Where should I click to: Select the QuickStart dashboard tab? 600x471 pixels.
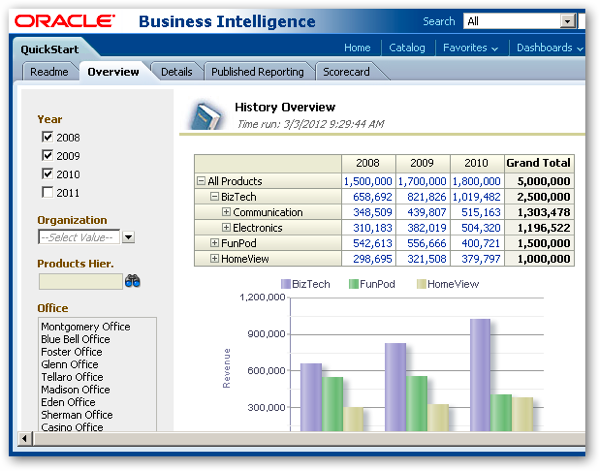50,49
